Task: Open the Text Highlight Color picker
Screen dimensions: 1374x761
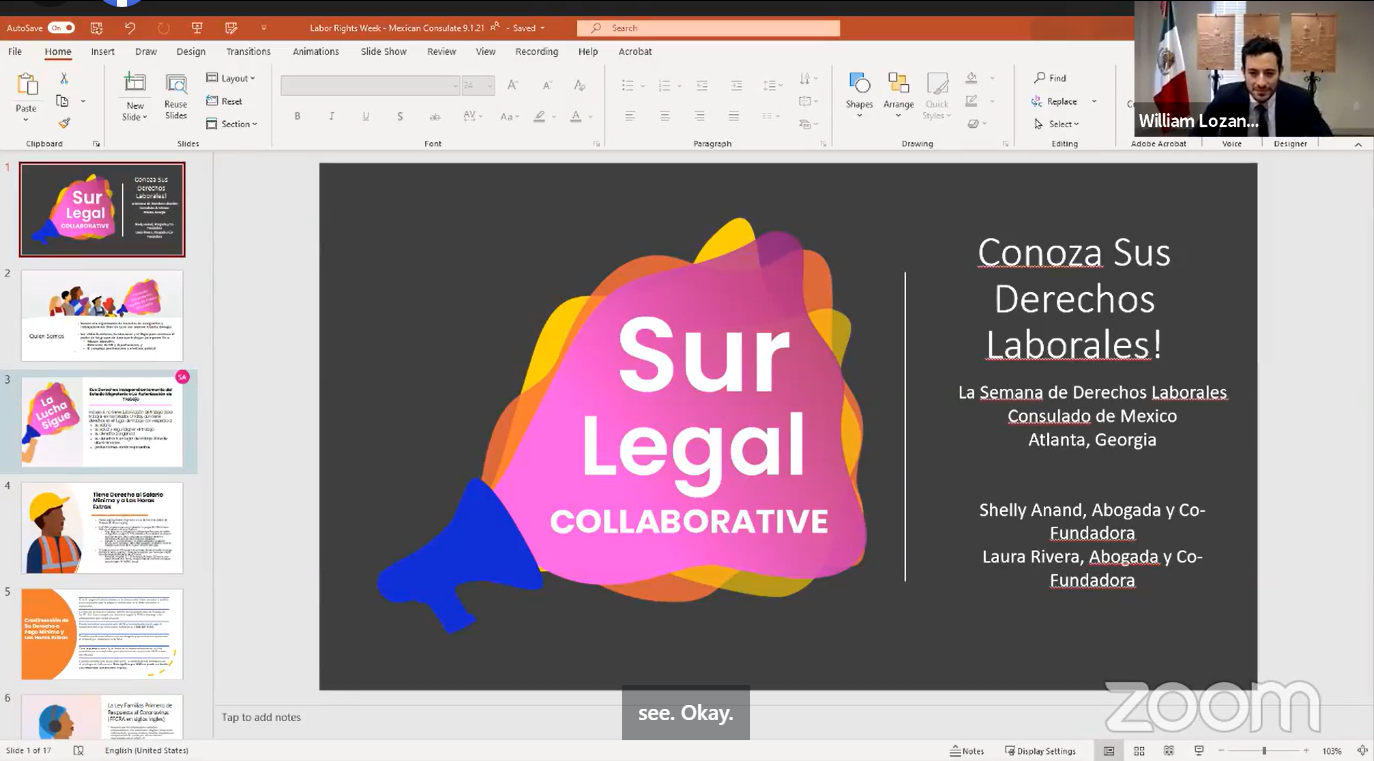Action: click(x=542, y=117)
